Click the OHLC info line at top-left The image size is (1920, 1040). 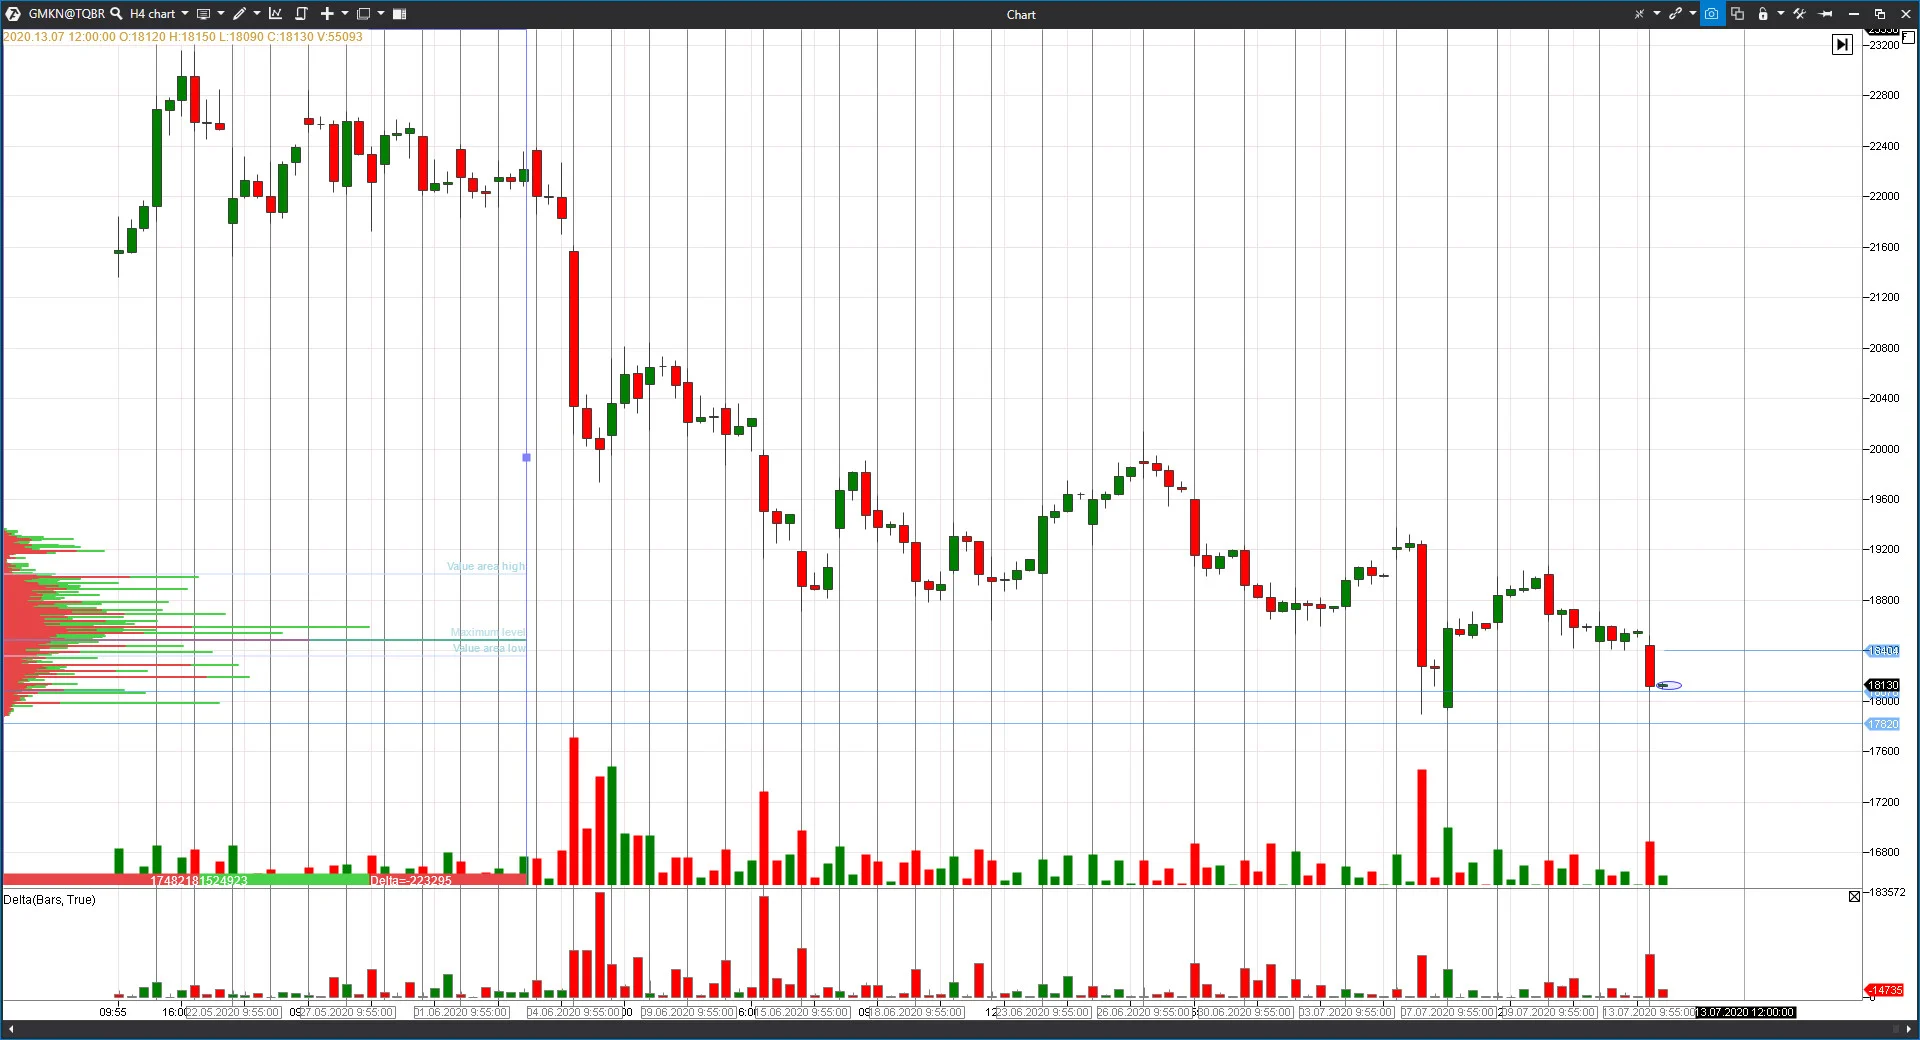pos(183,36)
